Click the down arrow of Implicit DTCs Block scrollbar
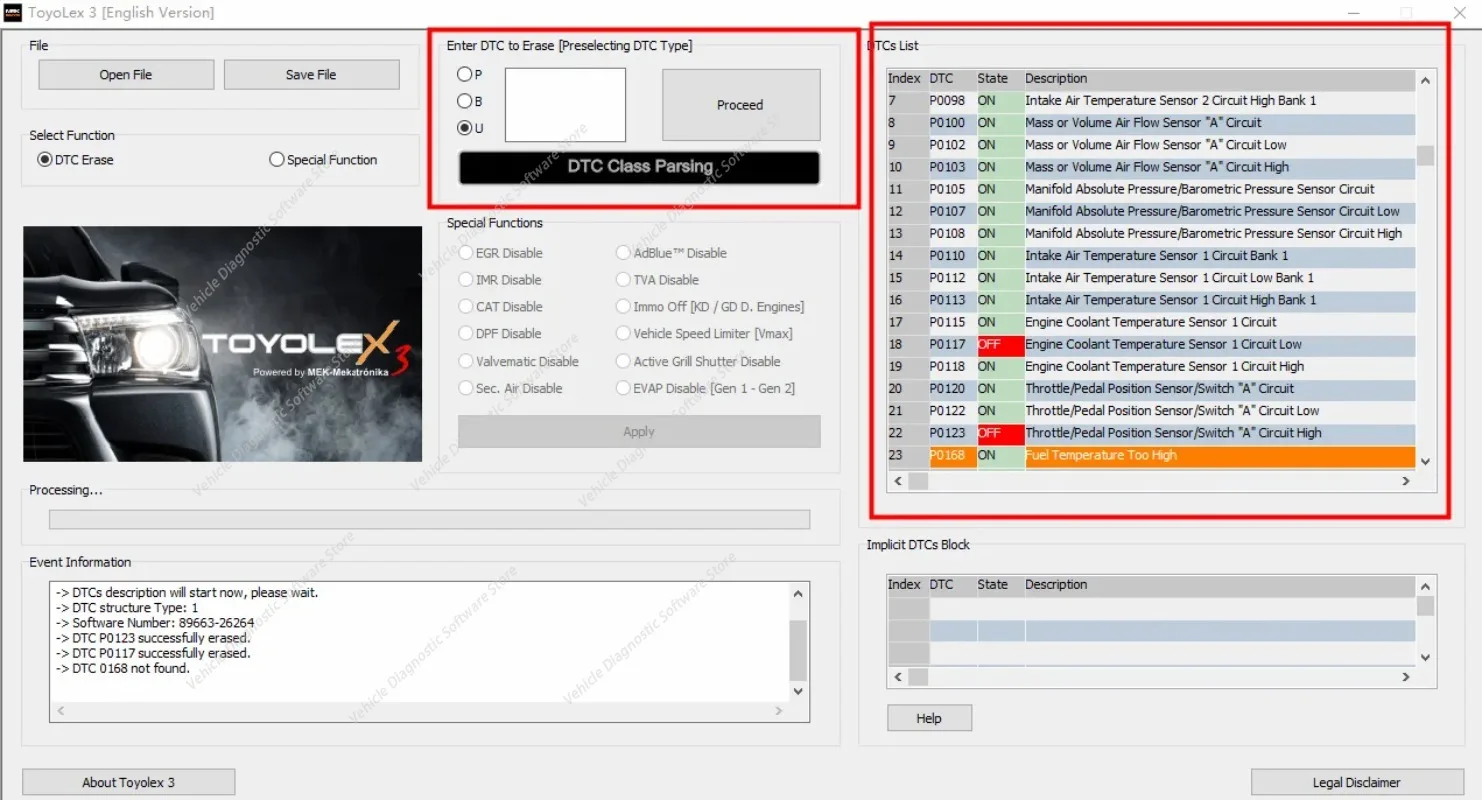1482x800 pixels. [1425, 657]
